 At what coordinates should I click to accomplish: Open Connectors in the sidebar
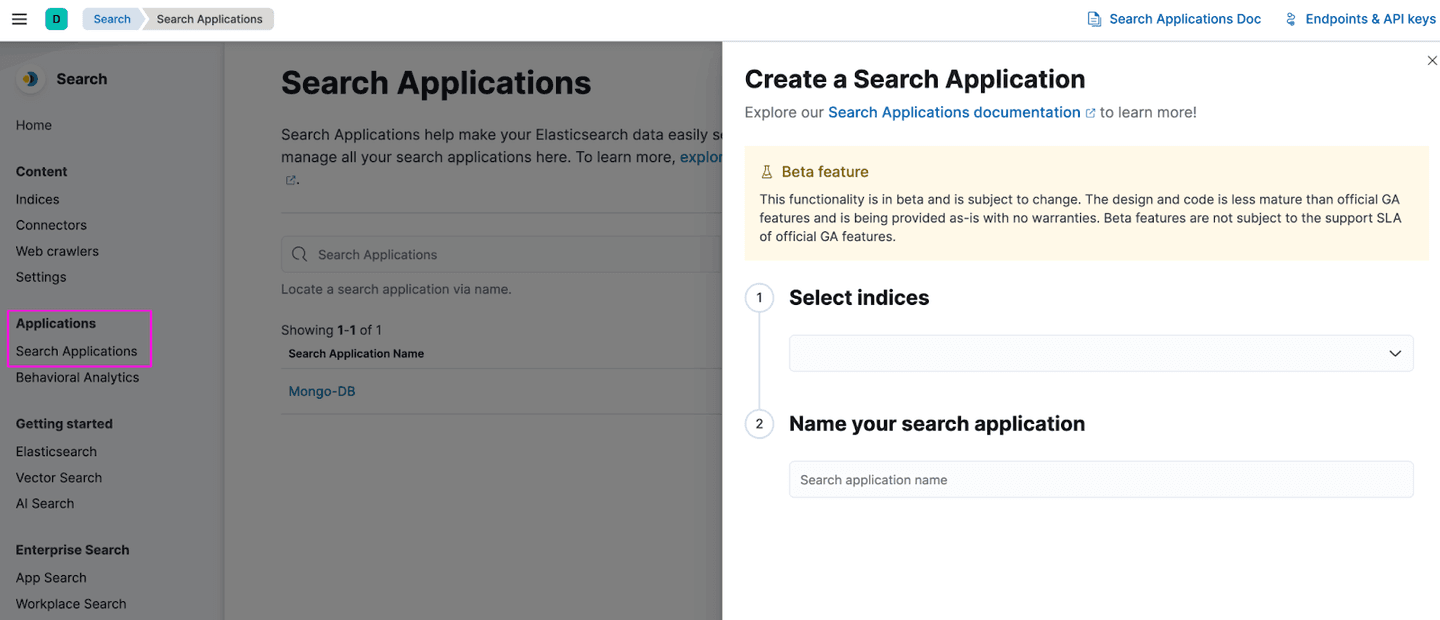51,225
